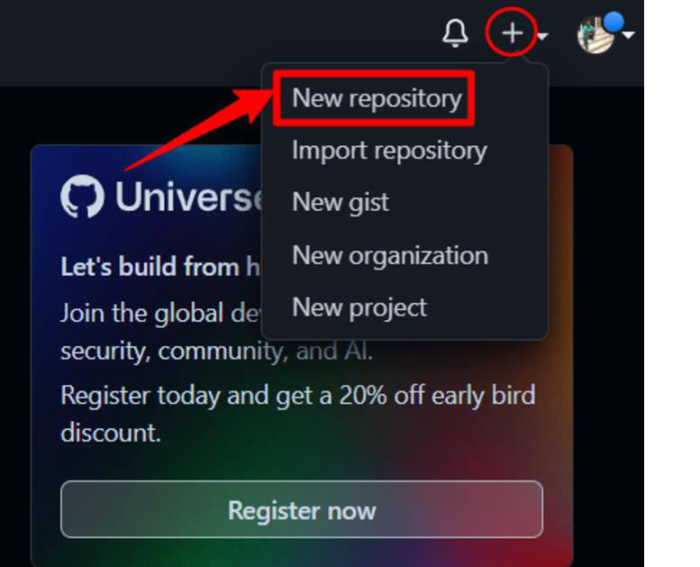700x567 pixels.
Task: Click the security, community, and AI text
Action: click(x=217, y=351)
